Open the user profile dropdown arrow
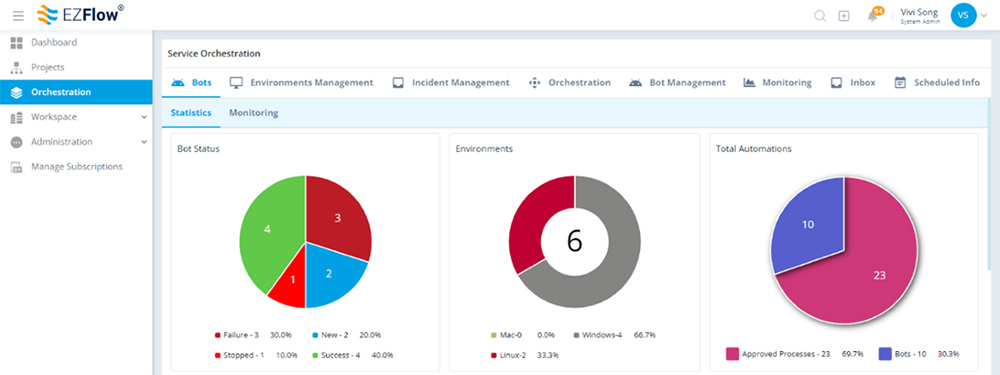This screenshot has width=1000, height=375. [x=983, y=15]
